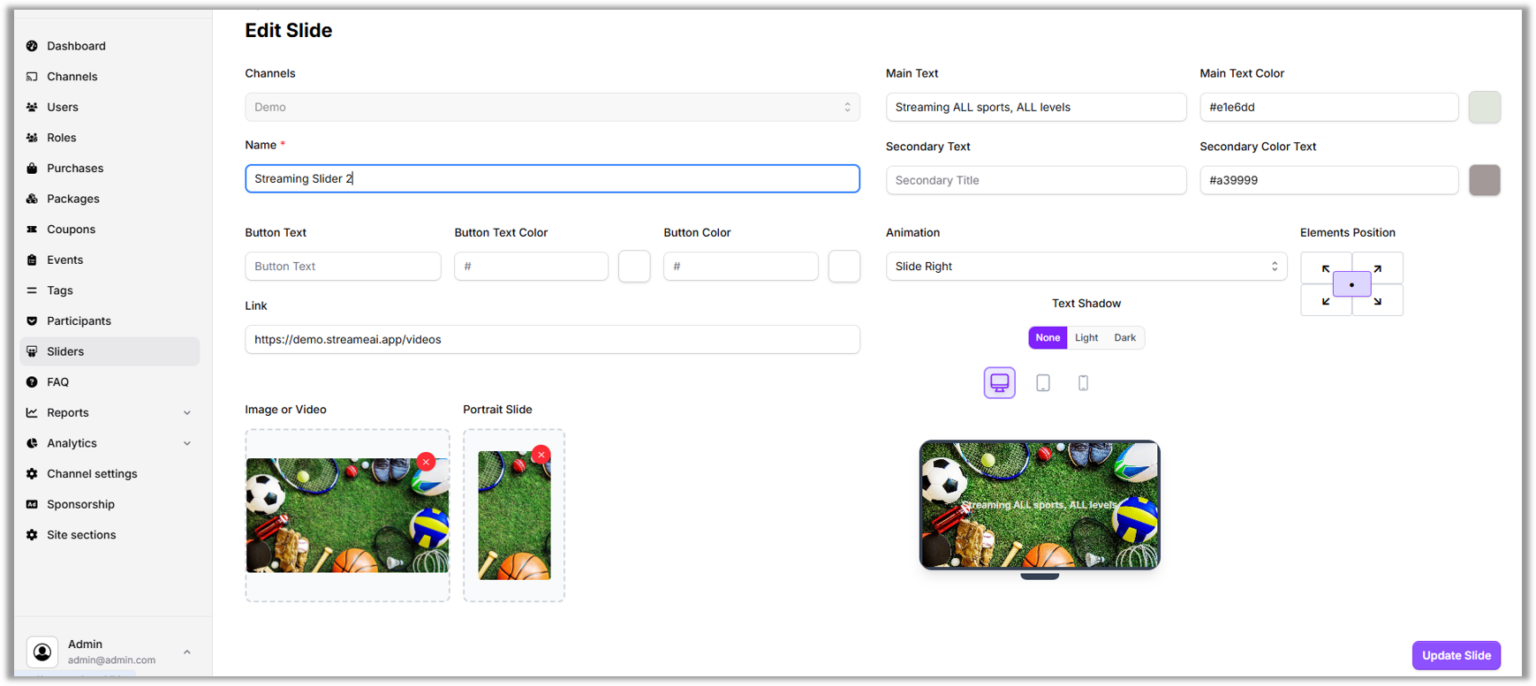Switch preview to tablet device icon

(1043, 383)
